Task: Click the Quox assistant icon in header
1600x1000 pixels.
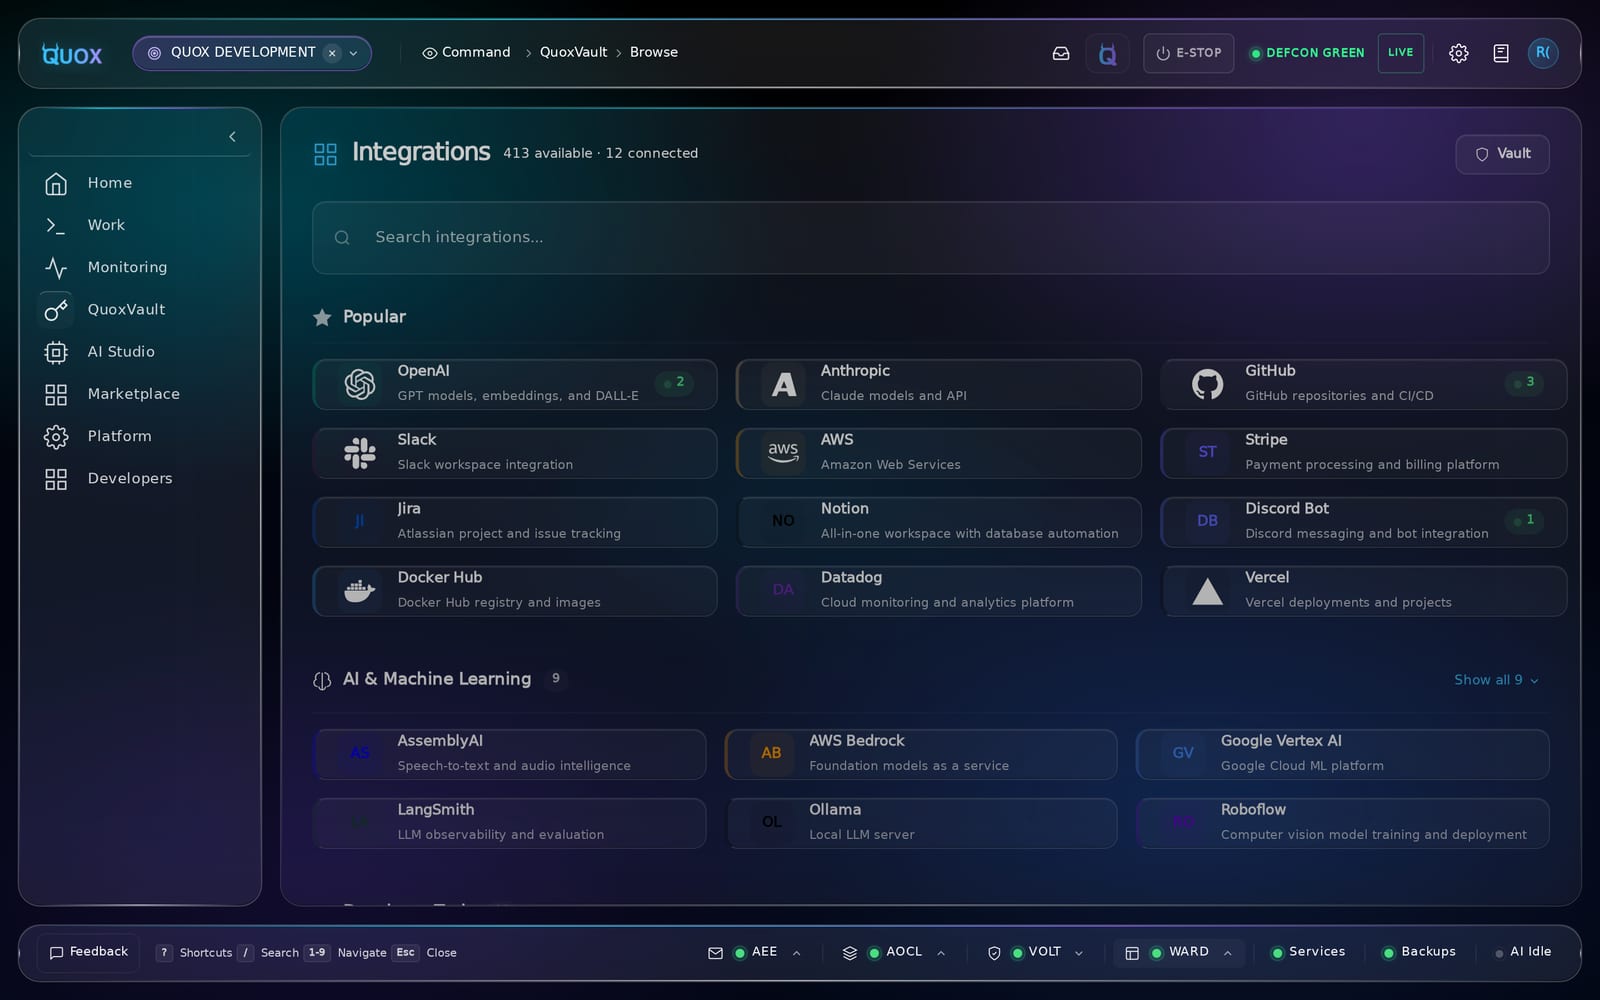Action: click(x=1107, y=53)
